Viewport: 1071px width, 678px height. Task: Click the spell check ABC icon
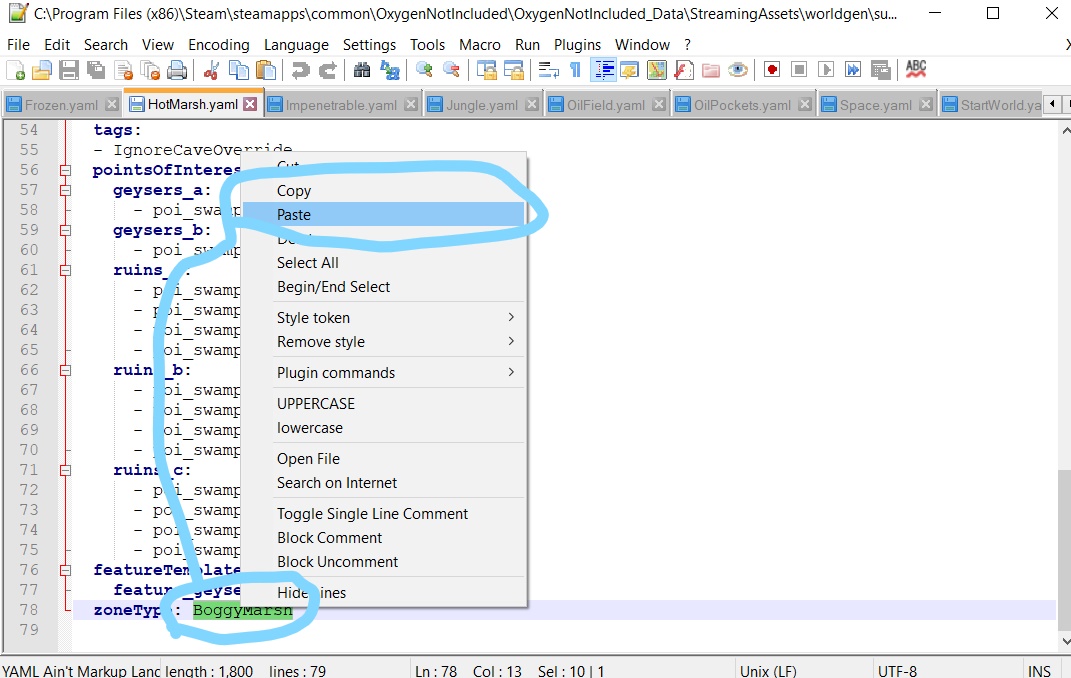pos(915,69)
